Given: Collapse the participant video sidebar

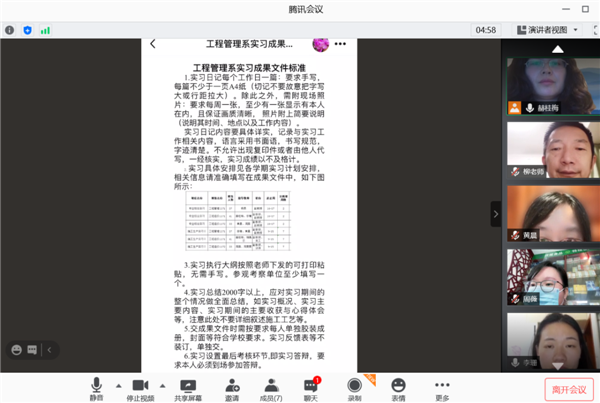Looking at the screenshot, I should click(494, 213).
